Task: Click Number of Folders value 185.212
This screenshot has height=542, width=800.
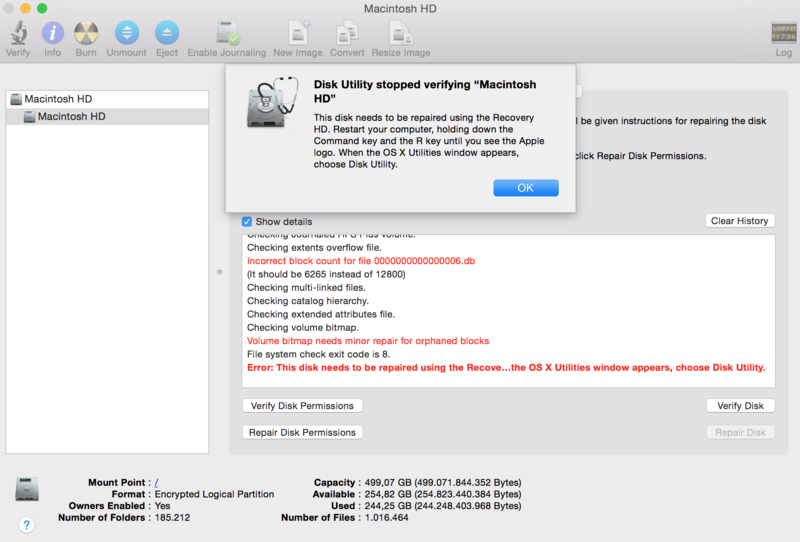Action: [x=172, y=518]
